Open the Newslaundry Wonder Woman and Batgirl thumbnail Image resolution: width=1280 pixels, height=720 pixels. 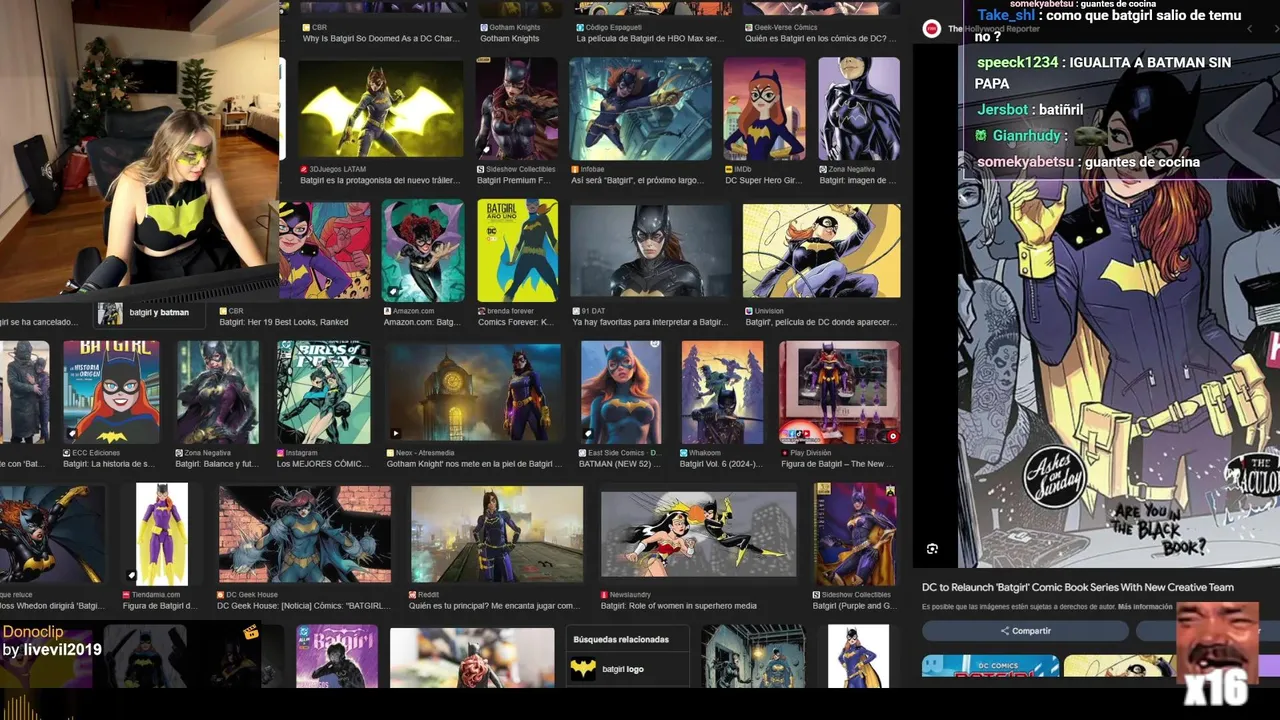point(699,534)
